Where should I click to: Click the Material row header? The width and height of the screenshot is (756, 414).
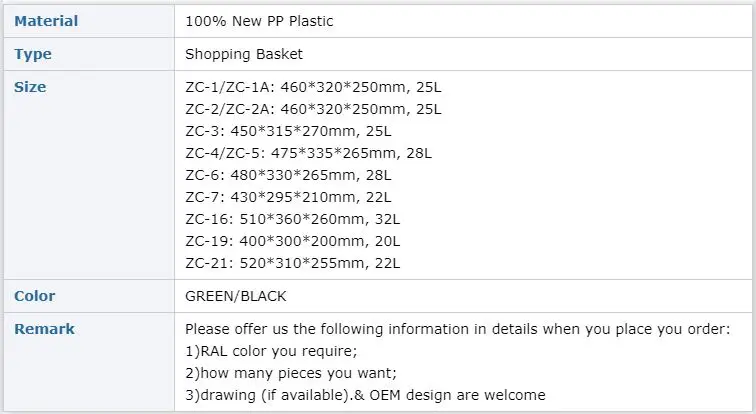tap(46, 21)
